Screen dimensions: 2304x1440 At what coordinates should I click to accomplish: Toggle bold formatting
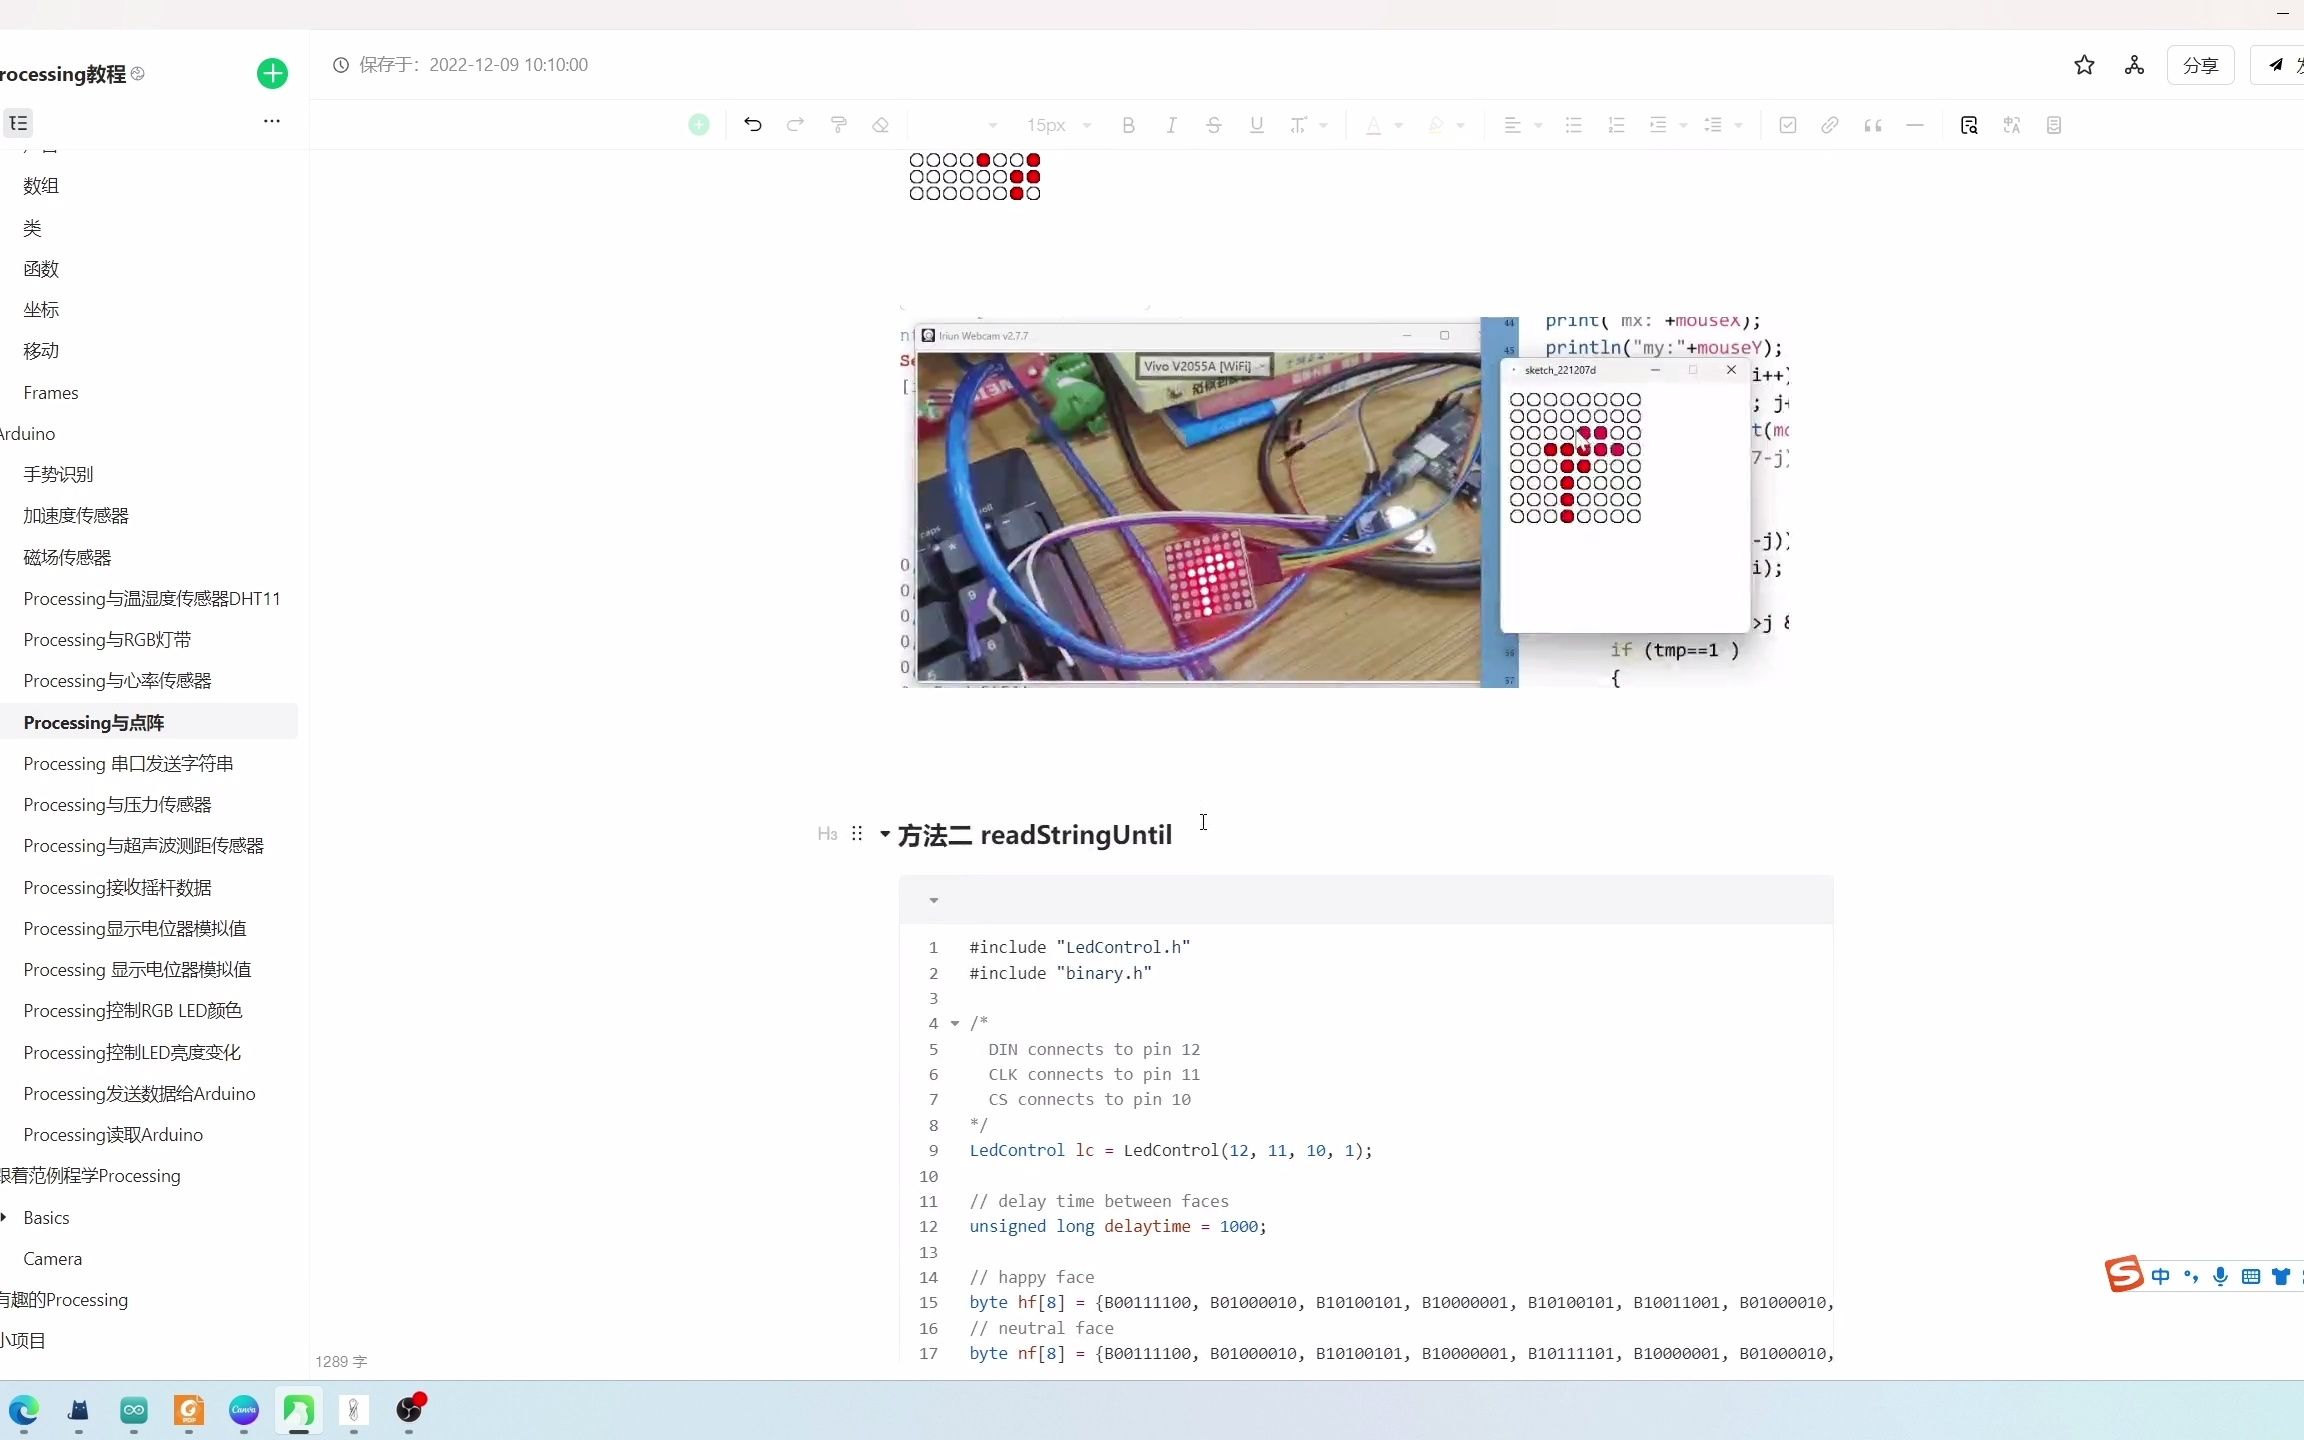coord(1128,125)
